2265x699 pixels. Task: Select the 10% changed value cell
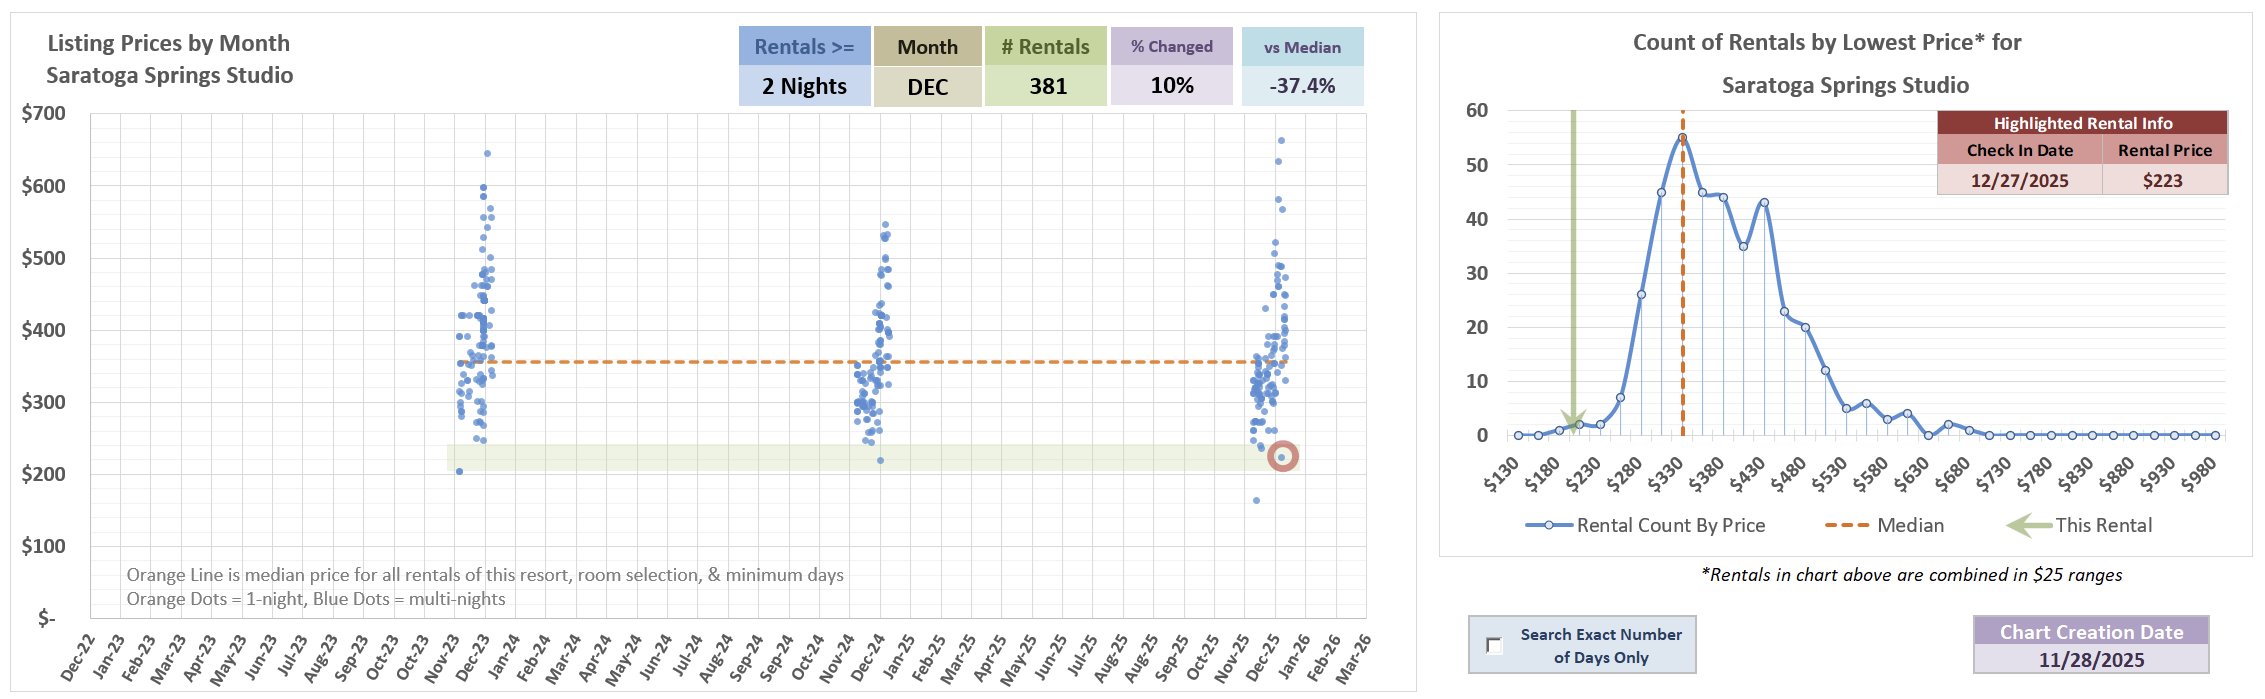click(1171, 86)
